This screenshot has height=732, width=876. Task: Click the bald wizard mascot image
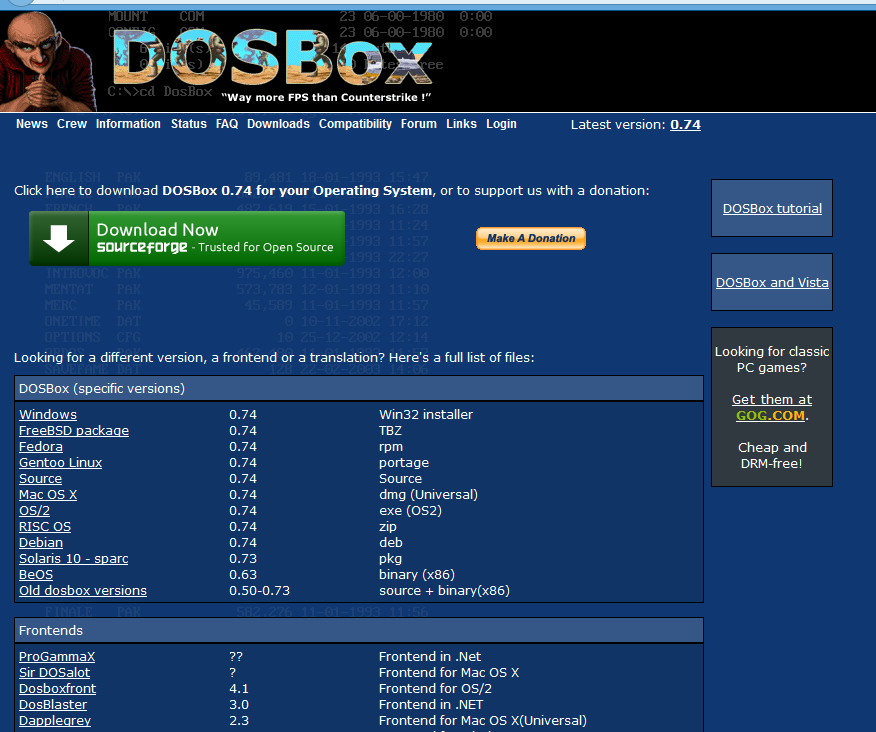click(47, 61)
